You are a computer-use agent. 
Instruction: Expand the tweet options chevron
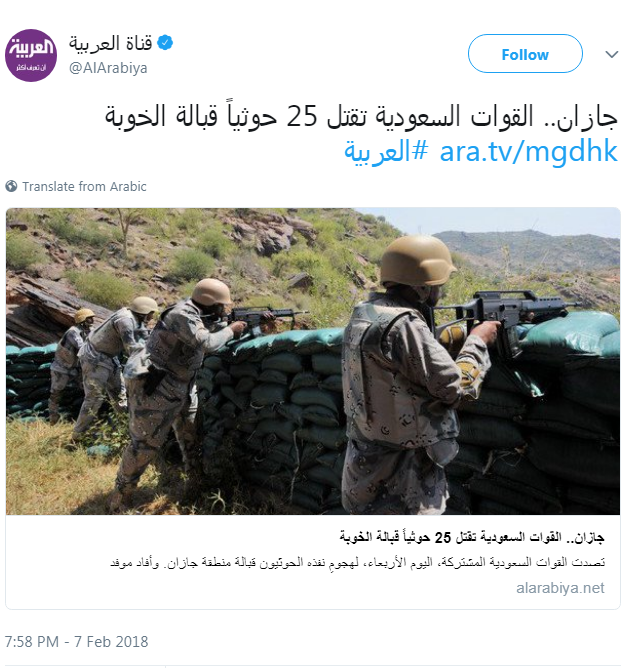pos(611,54)
